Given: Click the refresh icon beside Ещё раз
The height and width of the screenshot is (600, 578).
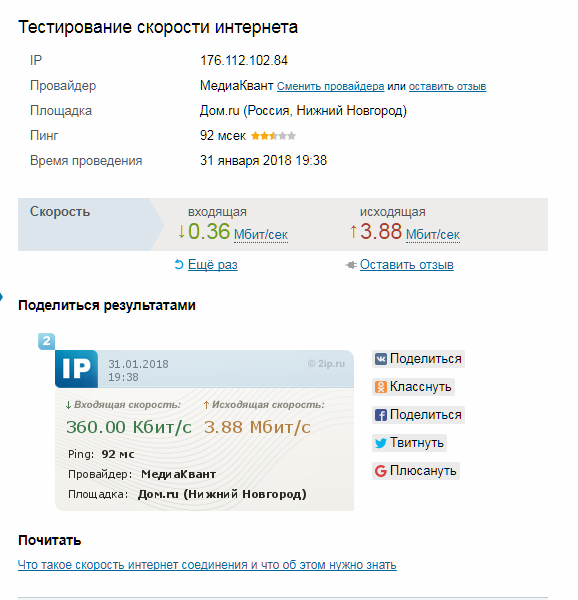Looking at the screenshot, I should pos(179,264).
